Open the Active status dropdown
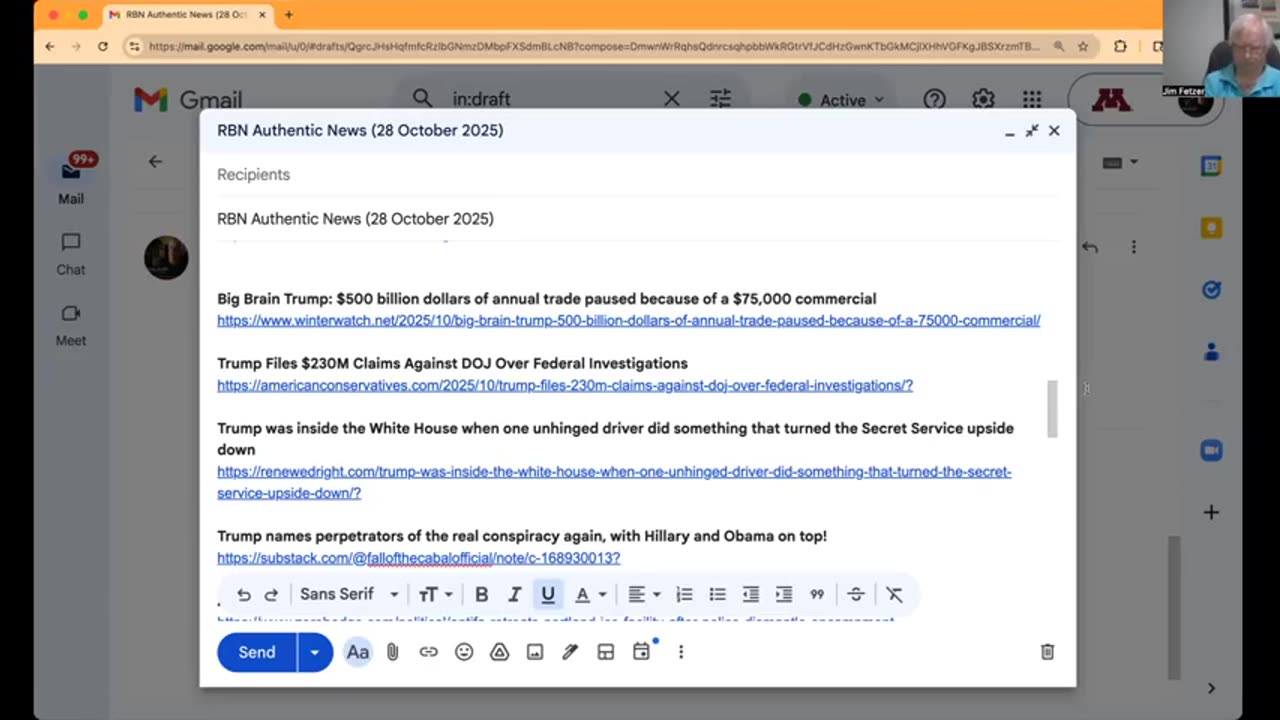Viewport: 1280px width, 720px height. [842, 100]
